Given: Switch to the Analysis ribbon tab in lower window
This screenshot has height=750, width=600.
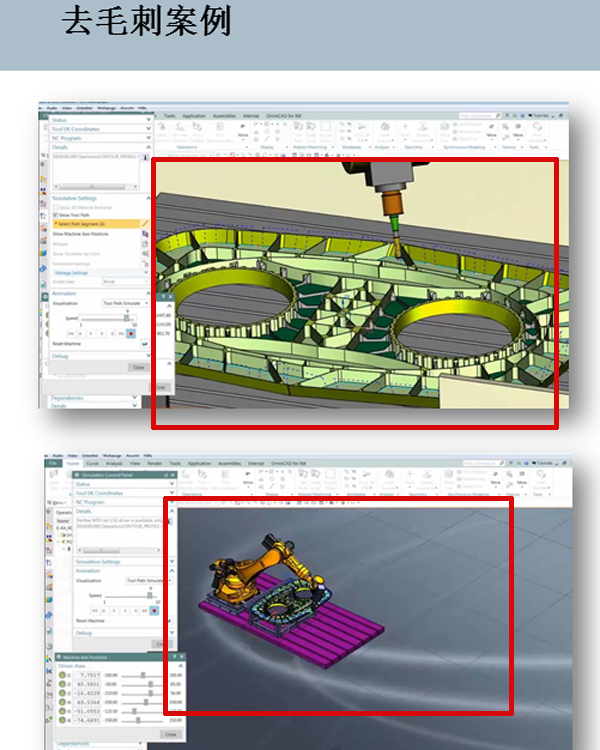Looking at the screenshot, I should click(114, 463).
